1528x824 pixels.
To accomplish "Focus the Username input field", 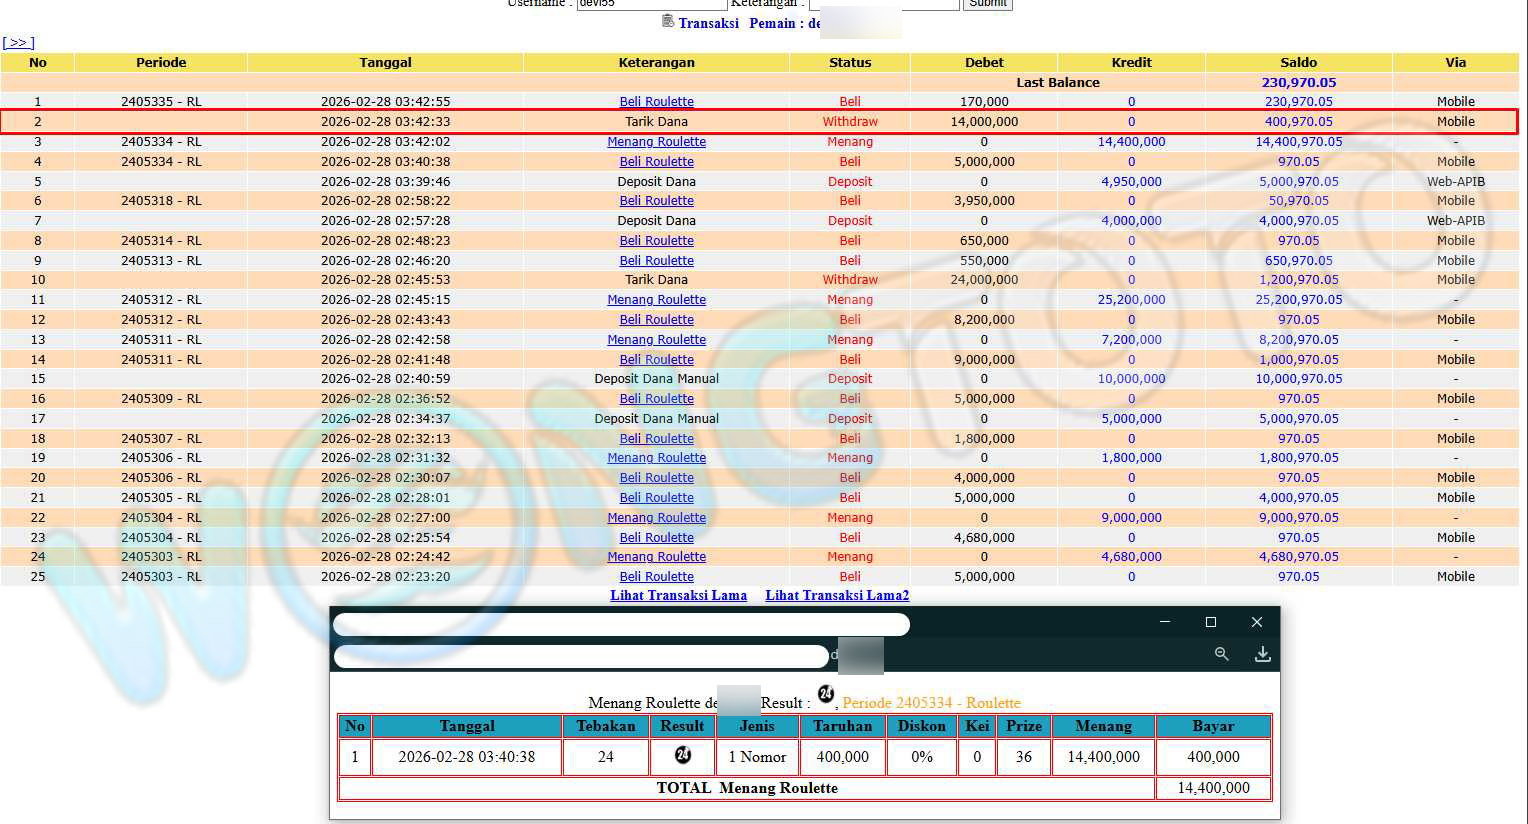I will coord(651,3).
